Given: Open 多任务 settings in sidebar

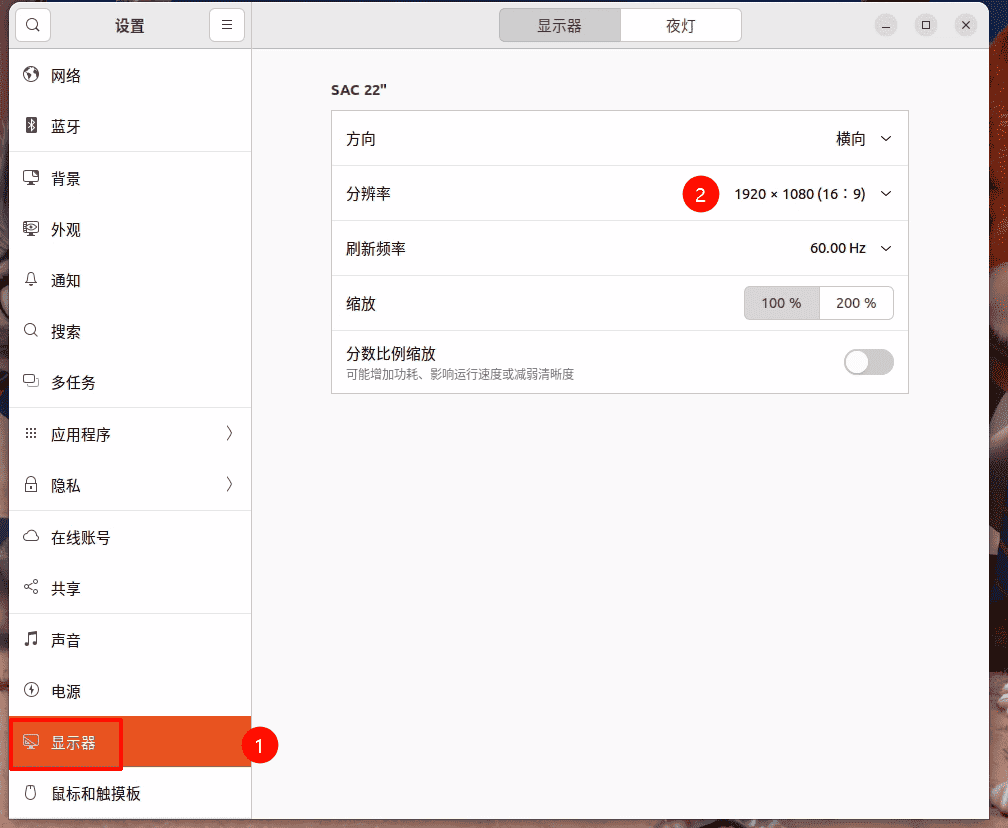Looking at the screenshot, I should point(130,382).
